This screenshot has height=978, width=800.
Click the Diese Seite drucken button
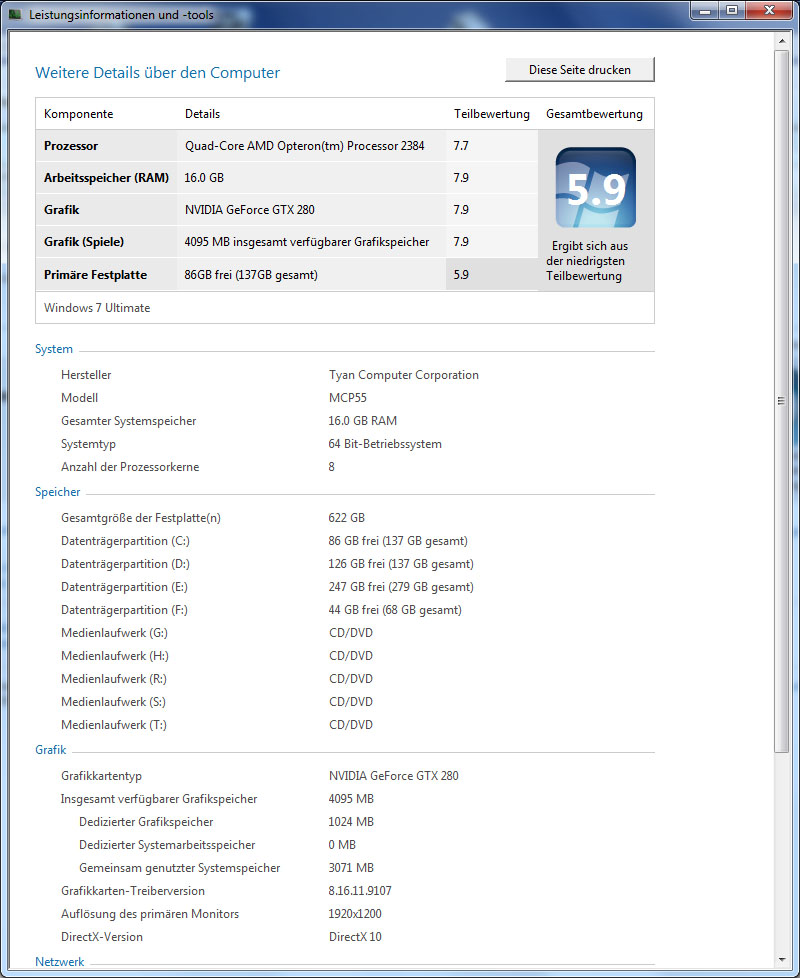pos(579,69)
